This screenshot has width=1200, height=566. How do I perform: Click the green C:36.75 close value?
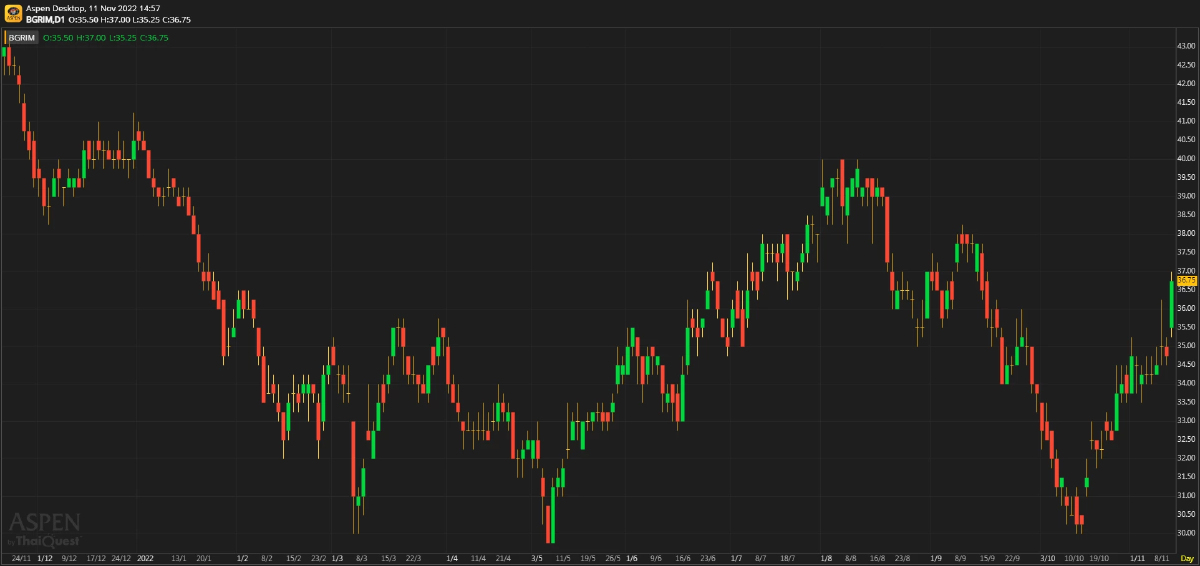[x=154, y=37]
